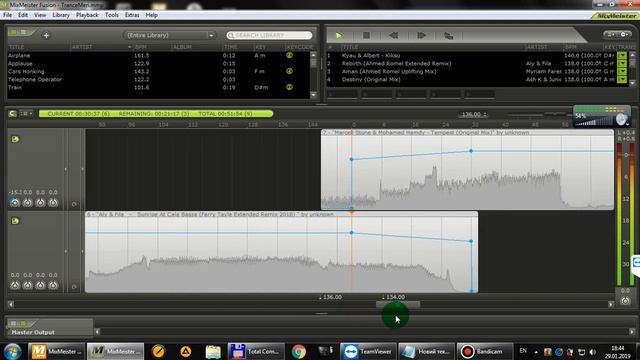Expand the volume widget dropdown arrow
Image resolution: width=640 pixels, height=360 pixels.
(x=627, y=124)
